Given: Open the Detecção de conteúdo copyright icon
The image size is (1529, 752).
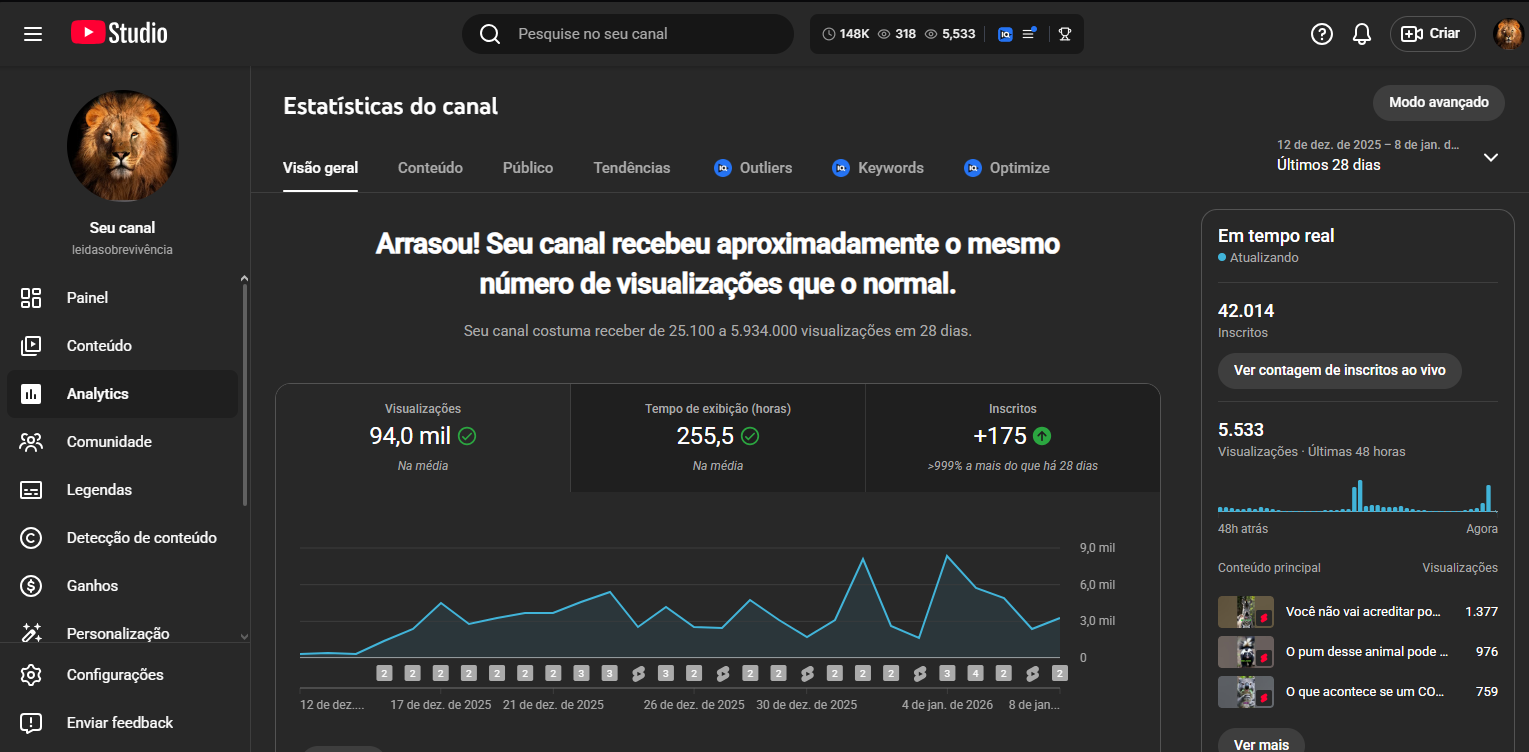Looking at the screenshot, I should (x=31, y=538).
